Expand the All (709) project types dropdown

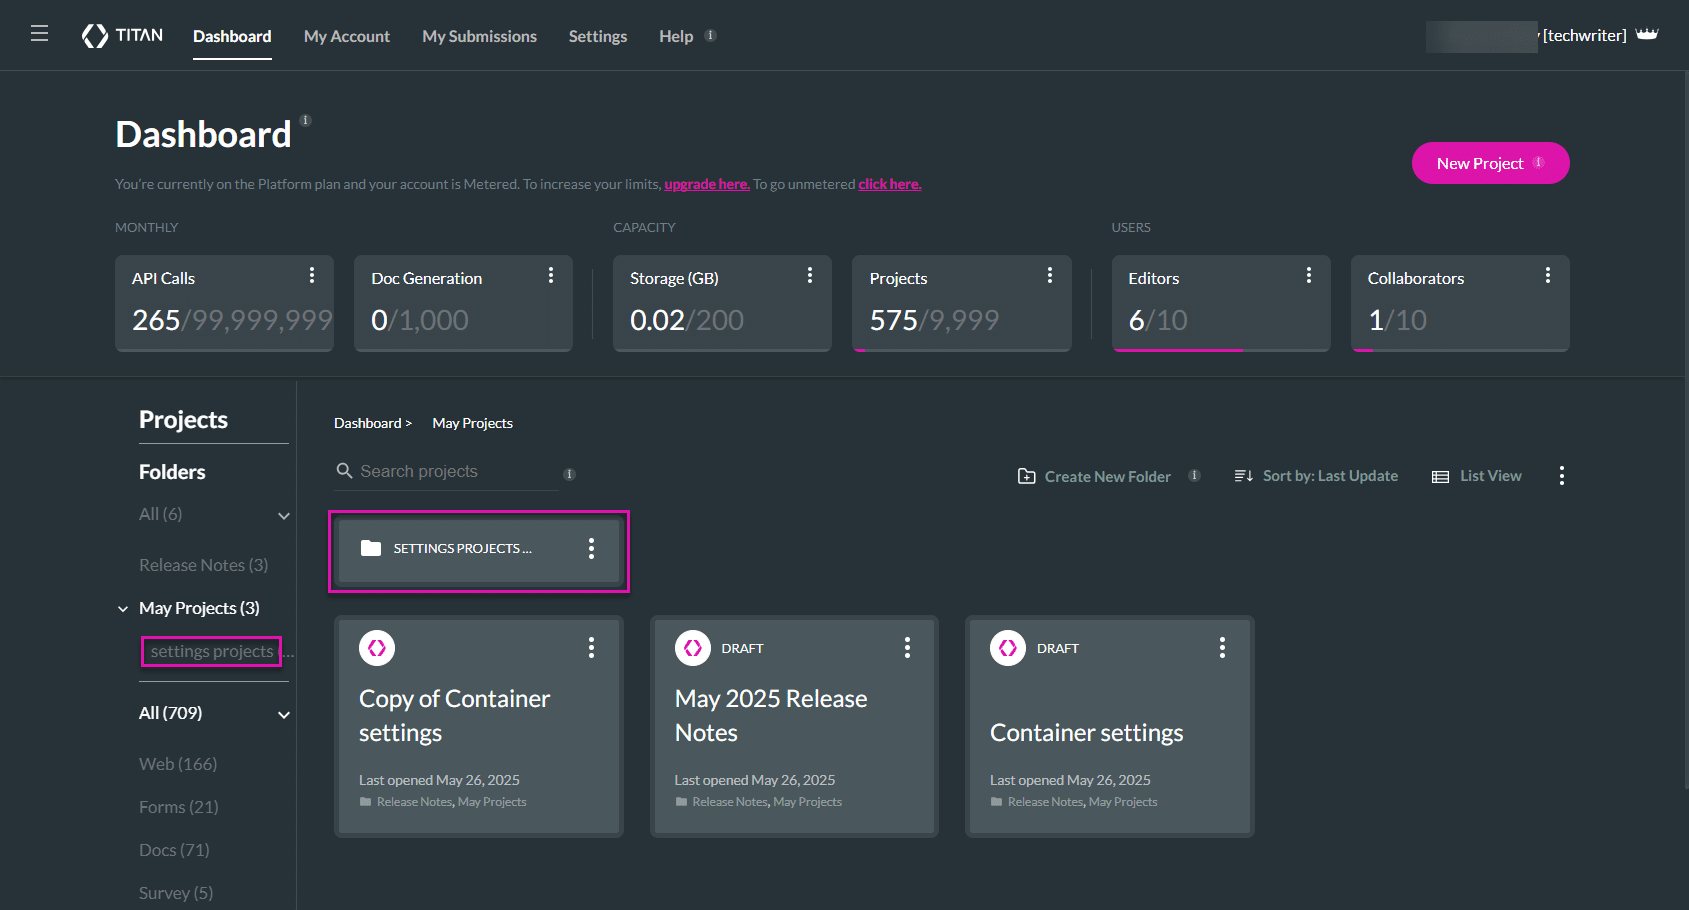(284, 715)
